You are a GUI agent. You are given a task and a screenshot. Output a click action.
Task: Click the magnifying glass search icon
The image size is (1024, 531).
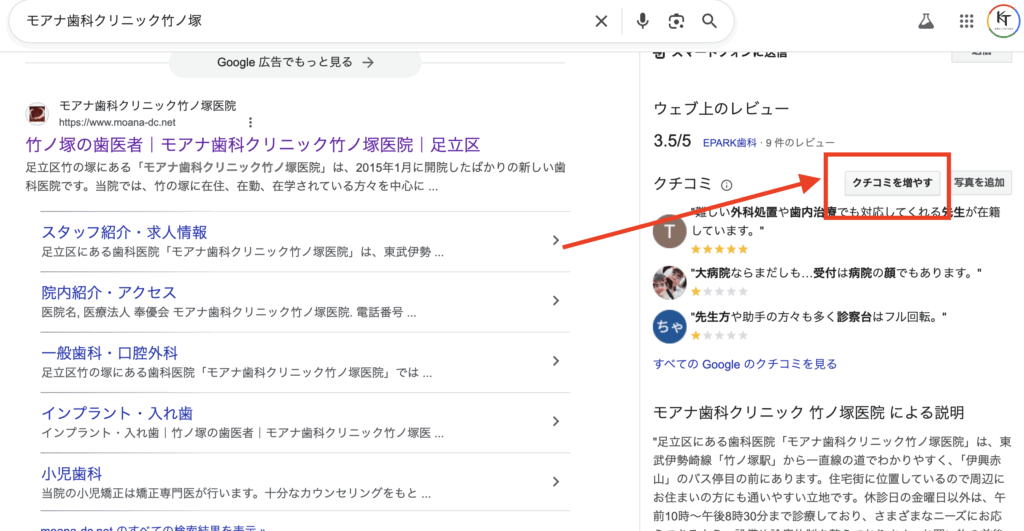(710, 21)
